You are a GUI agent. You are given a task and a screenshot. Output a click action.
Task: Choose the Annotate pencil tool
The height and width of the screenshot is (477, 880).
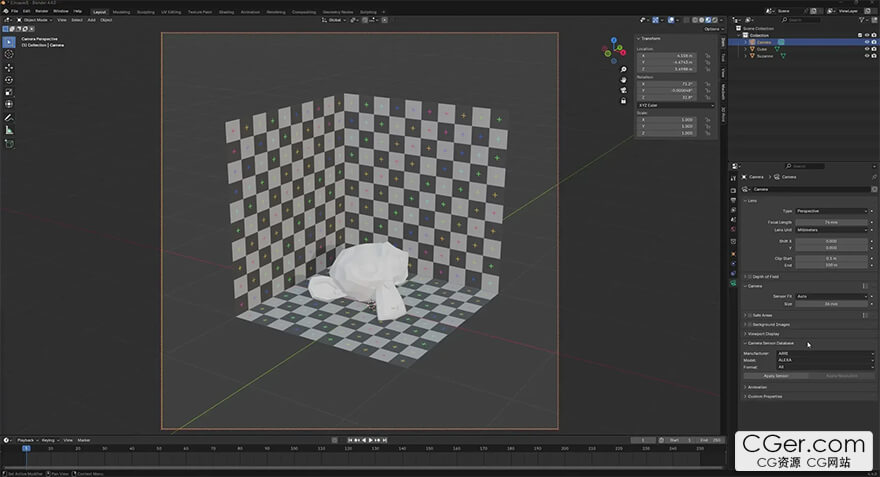(10, 117)
